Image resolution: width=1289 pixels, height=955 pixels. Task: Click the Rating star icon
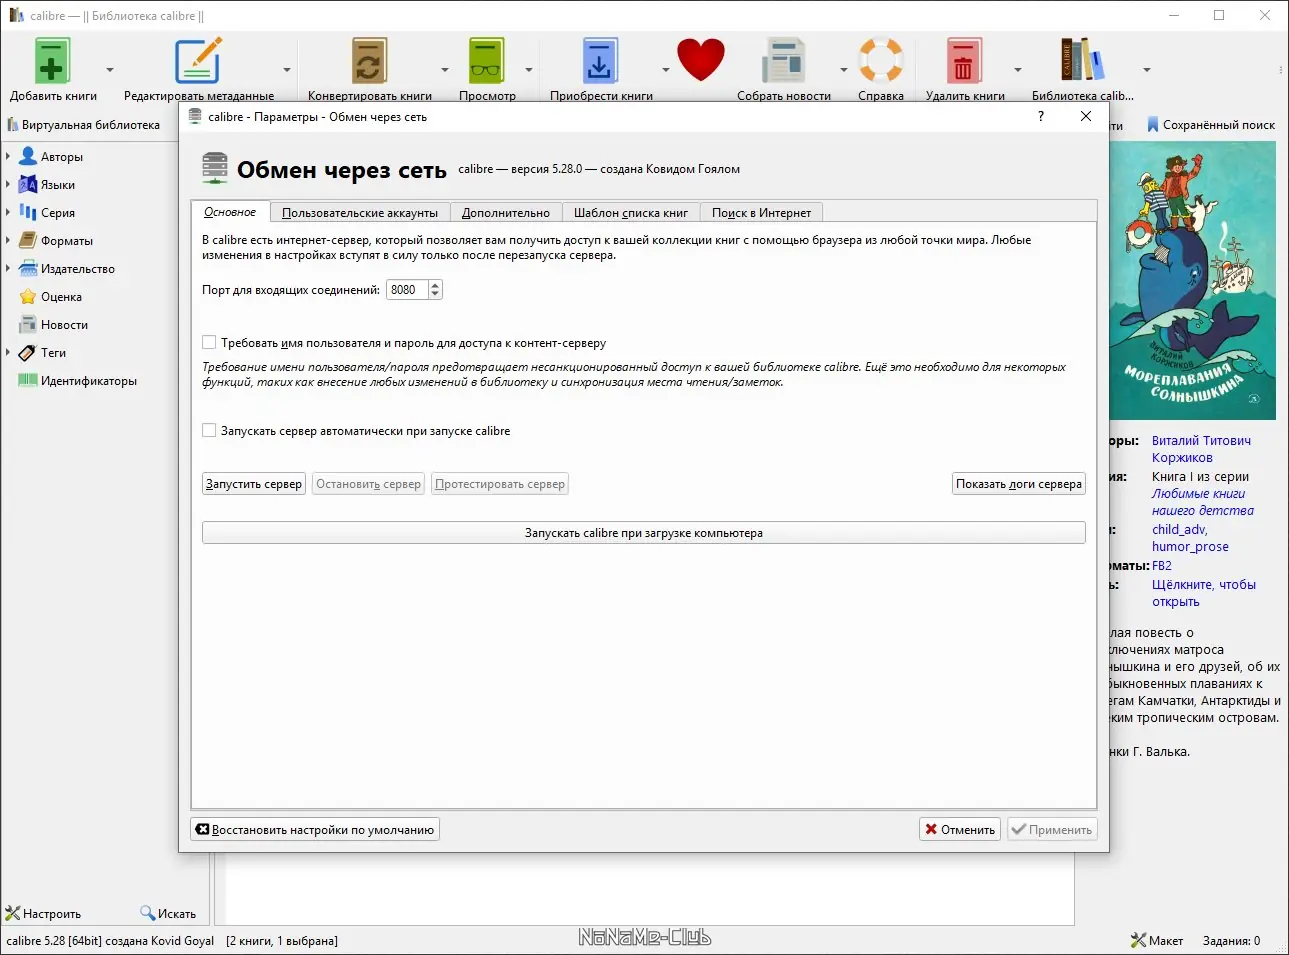point(28,297)
